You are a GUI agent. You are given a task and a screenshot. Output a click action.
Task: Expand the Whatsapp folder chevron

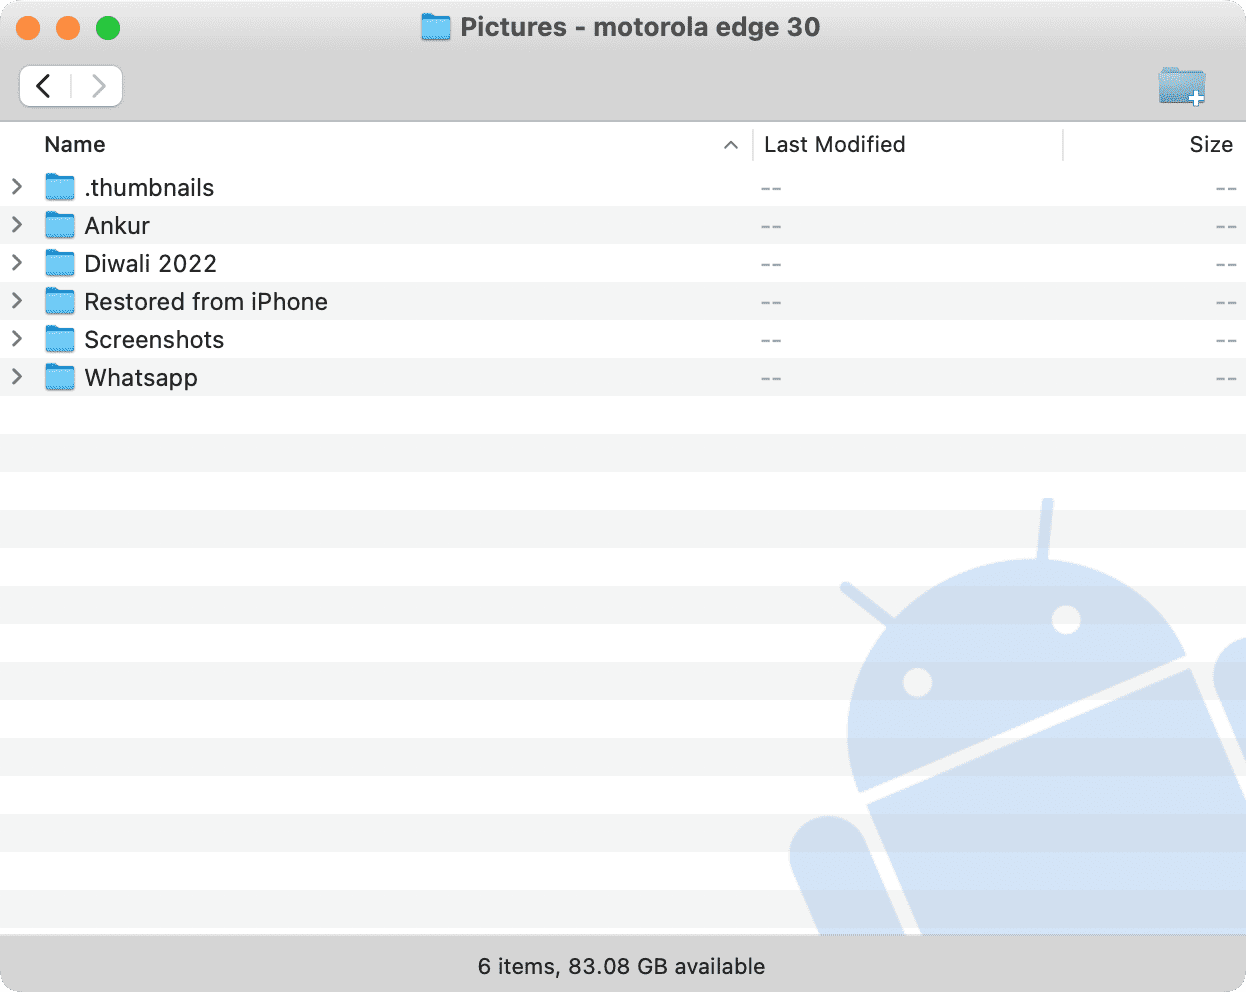pos(17,377)
